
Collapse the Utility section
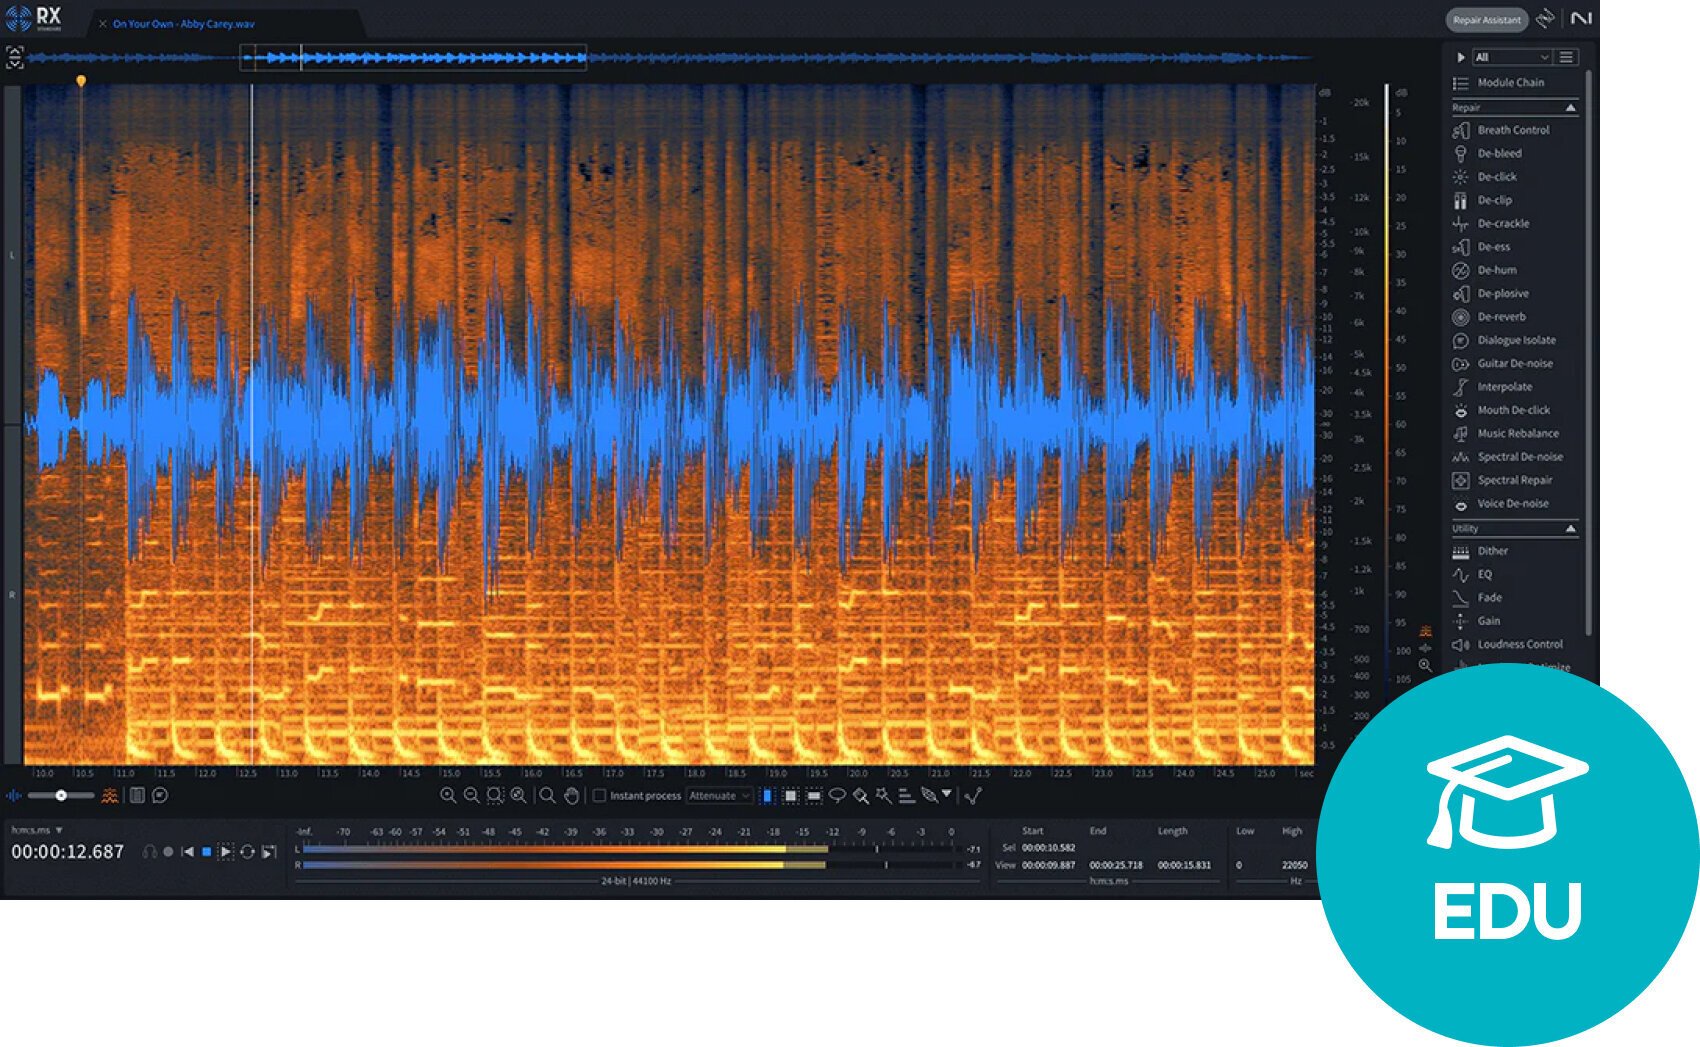coord(1570,528)
